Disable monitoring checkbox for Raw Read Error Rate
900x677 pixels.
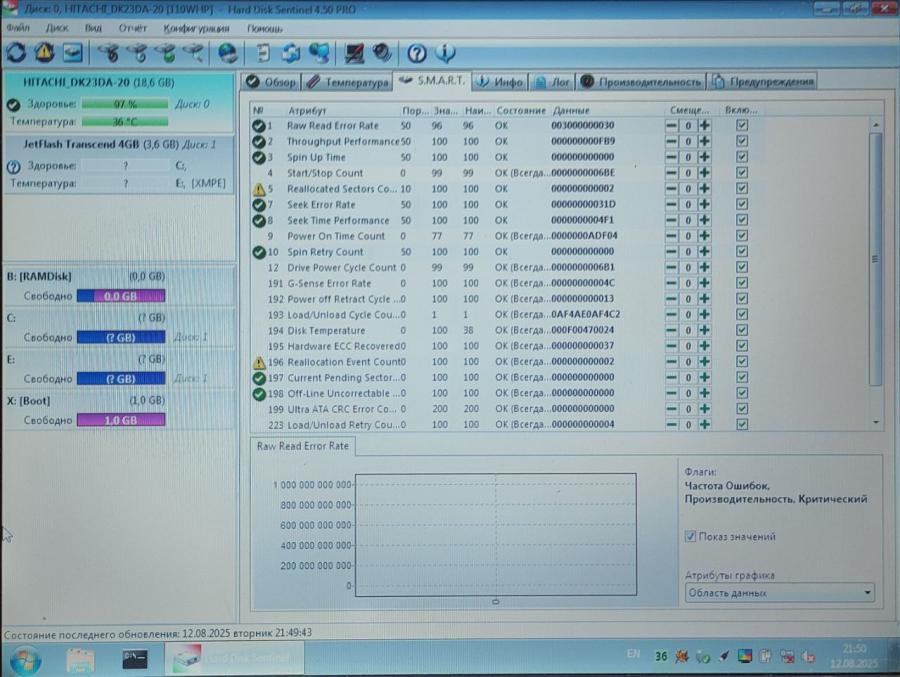(x=742, y=125)
